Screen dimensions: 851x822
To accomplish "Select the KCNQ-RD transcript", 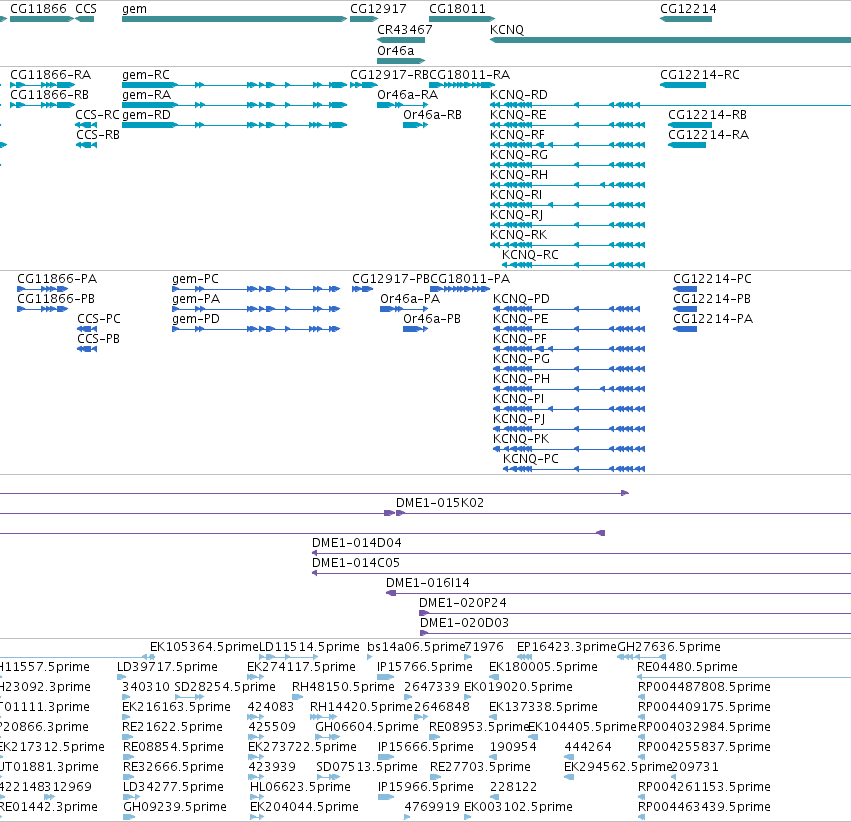I will click(x=670, y=105).
